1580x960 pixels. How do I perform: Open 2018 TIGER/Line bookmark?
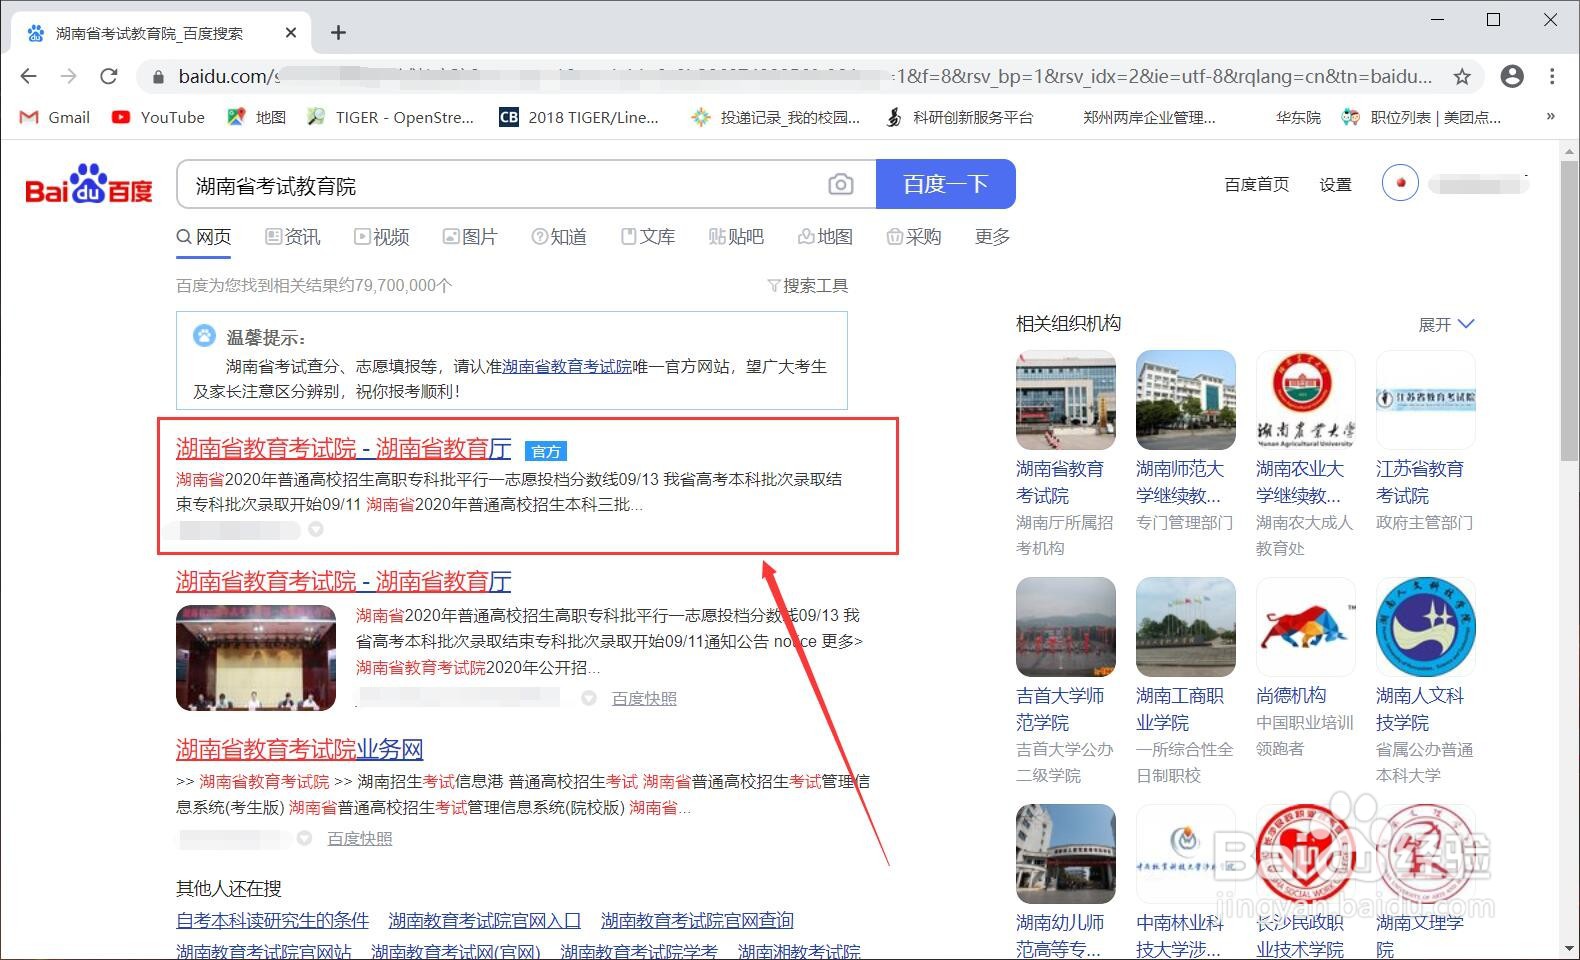point(579,117)
